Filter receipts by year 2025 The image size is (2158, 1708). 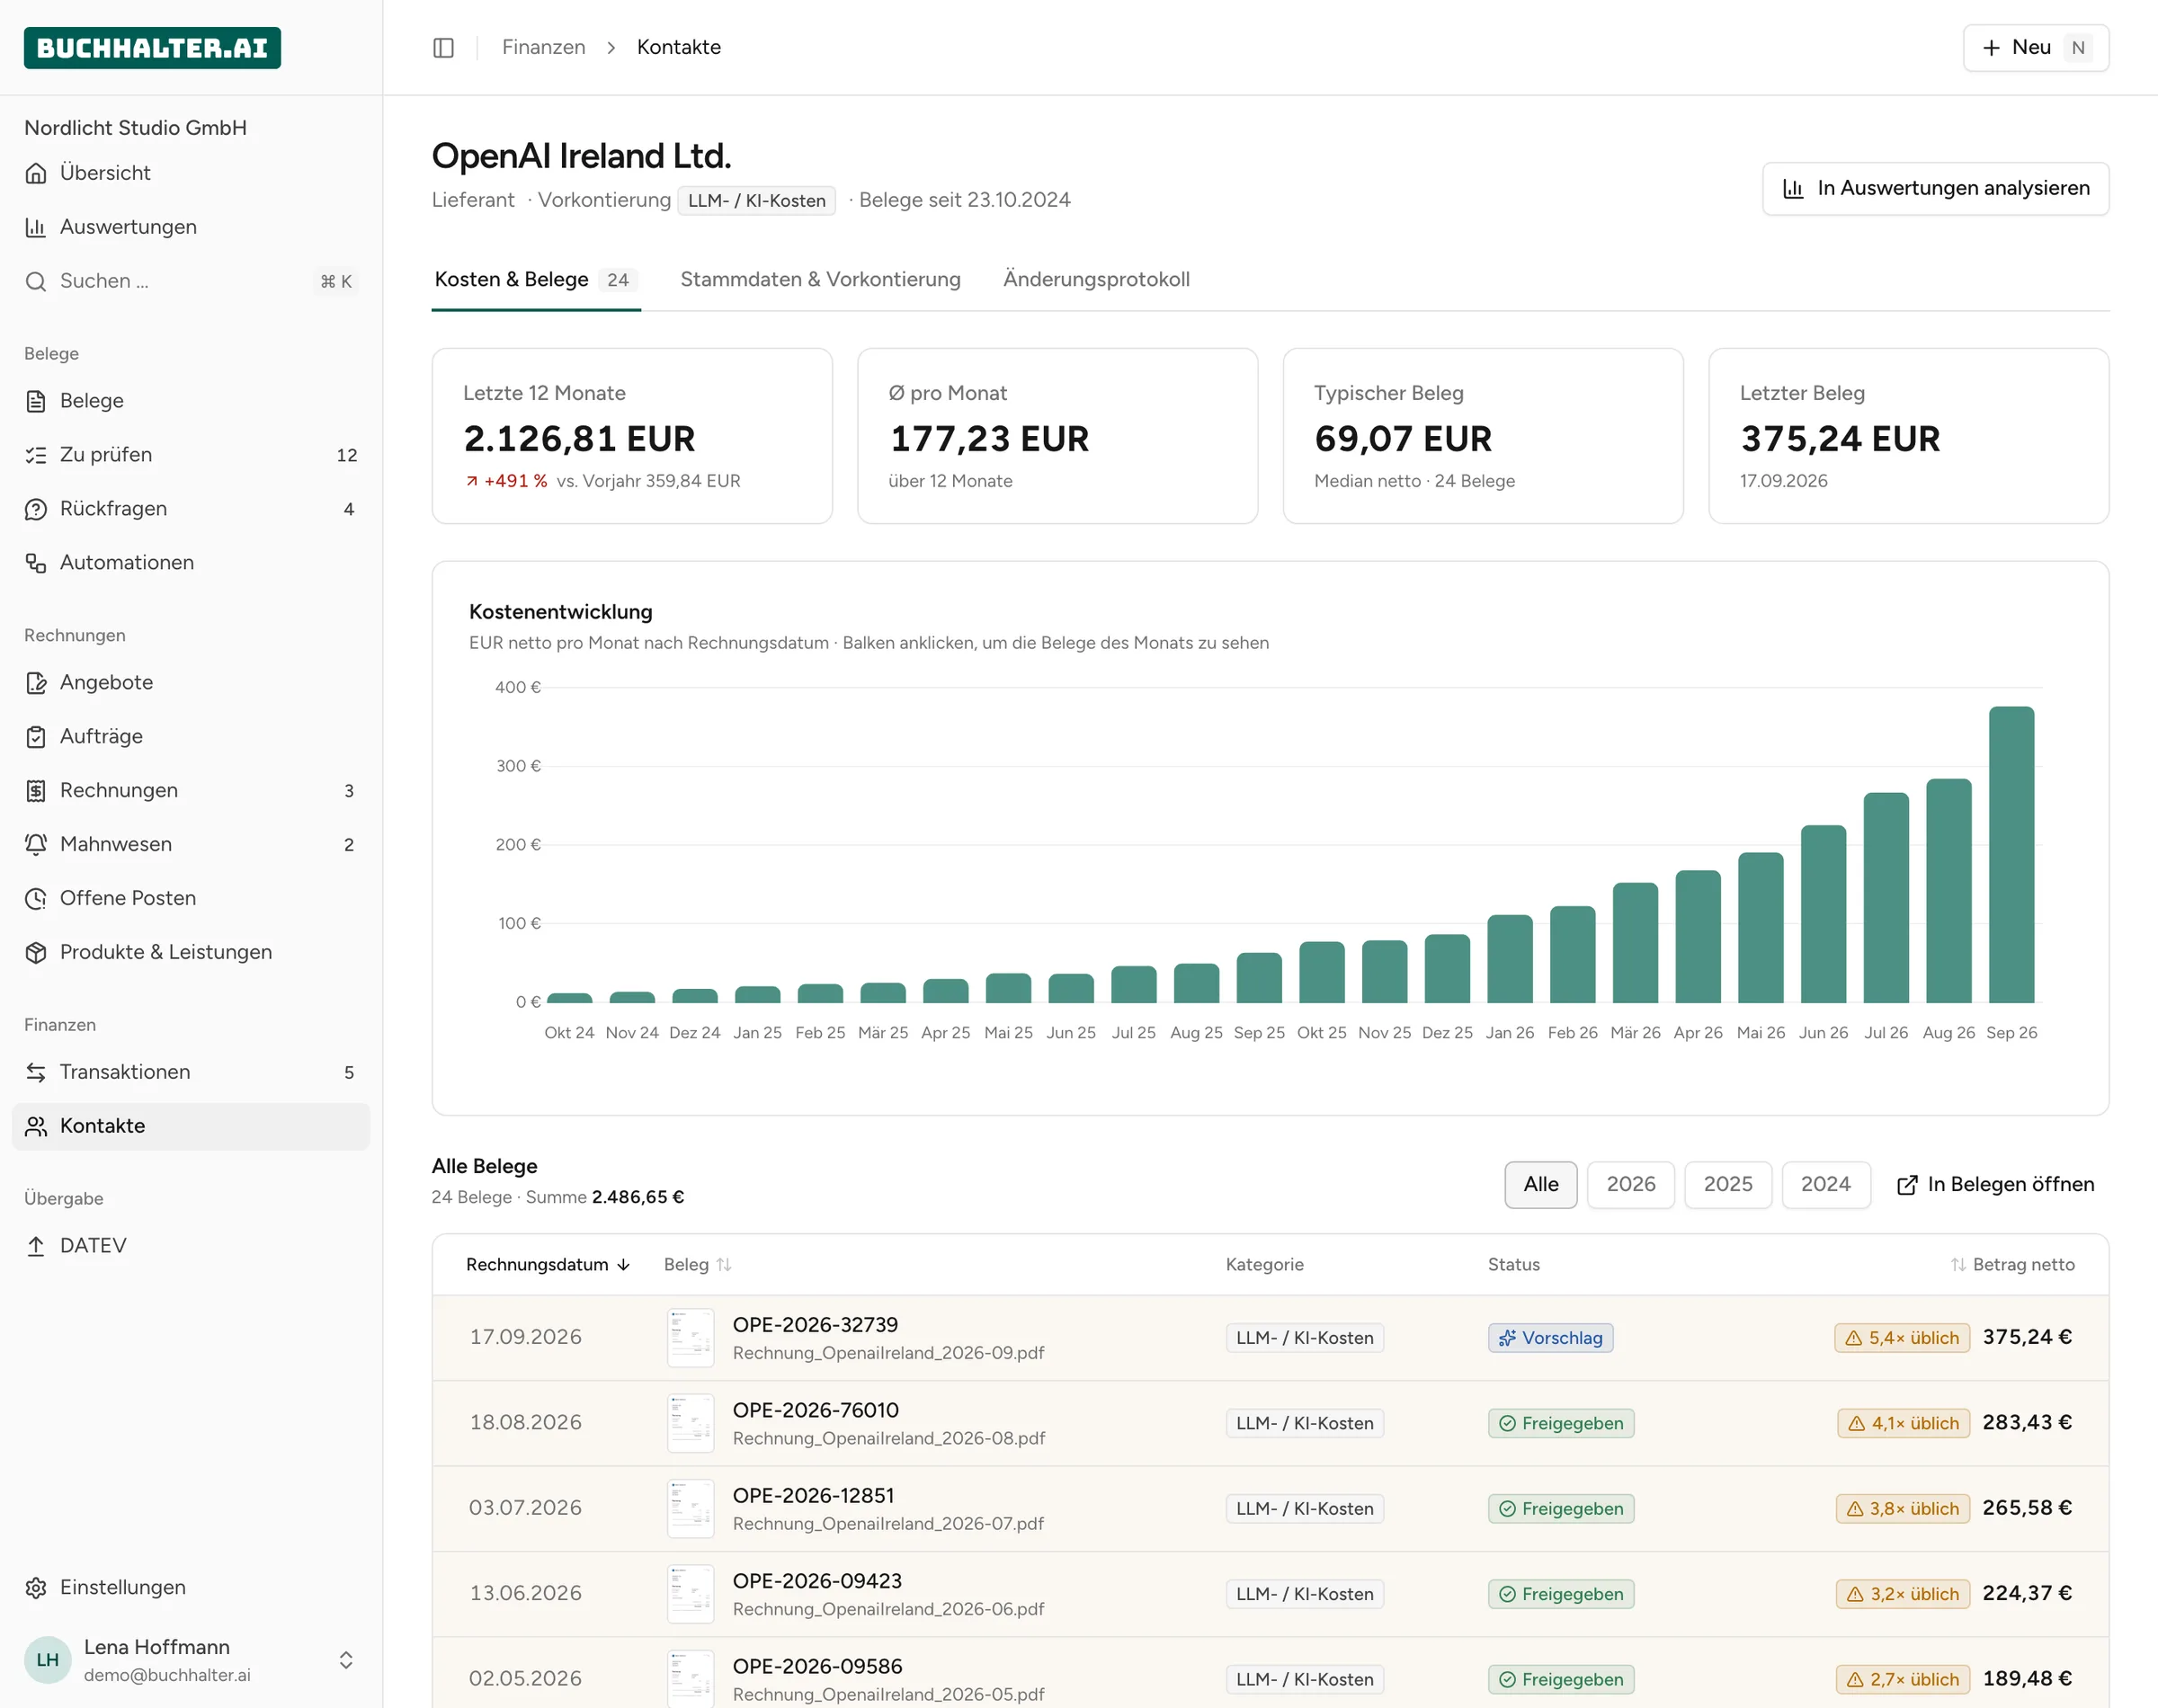point(1727,1185)
